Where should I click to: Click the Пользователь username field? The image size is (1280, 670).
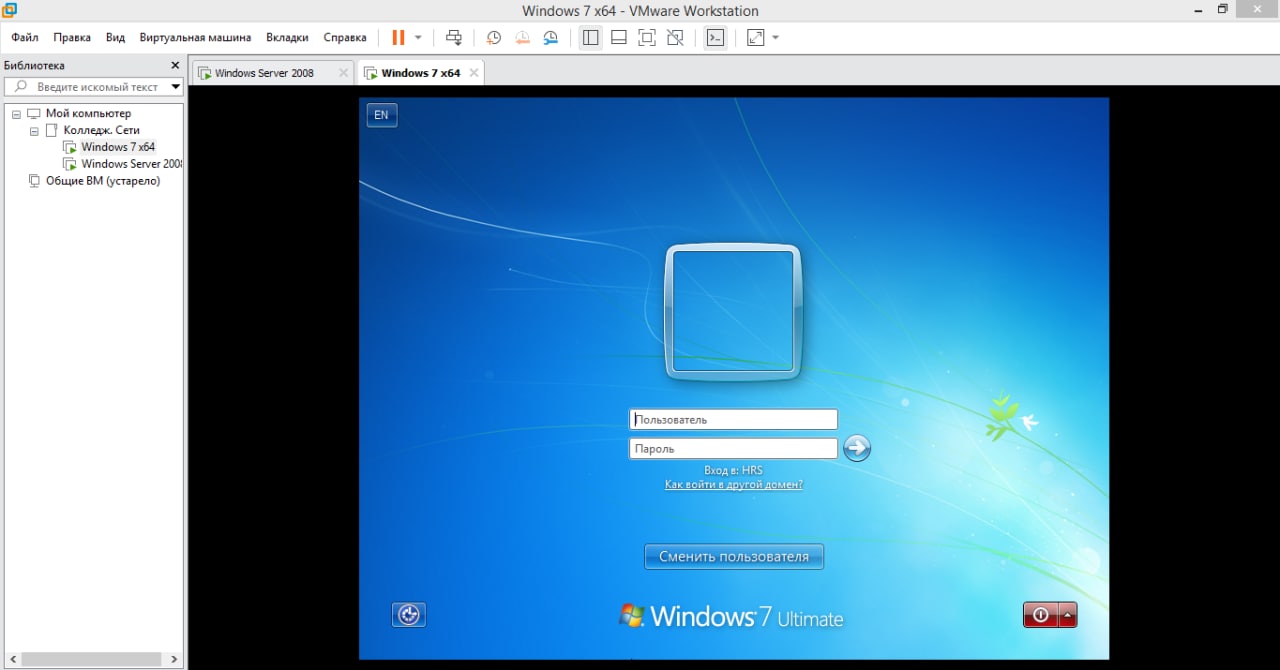click(x=733, y=419)
